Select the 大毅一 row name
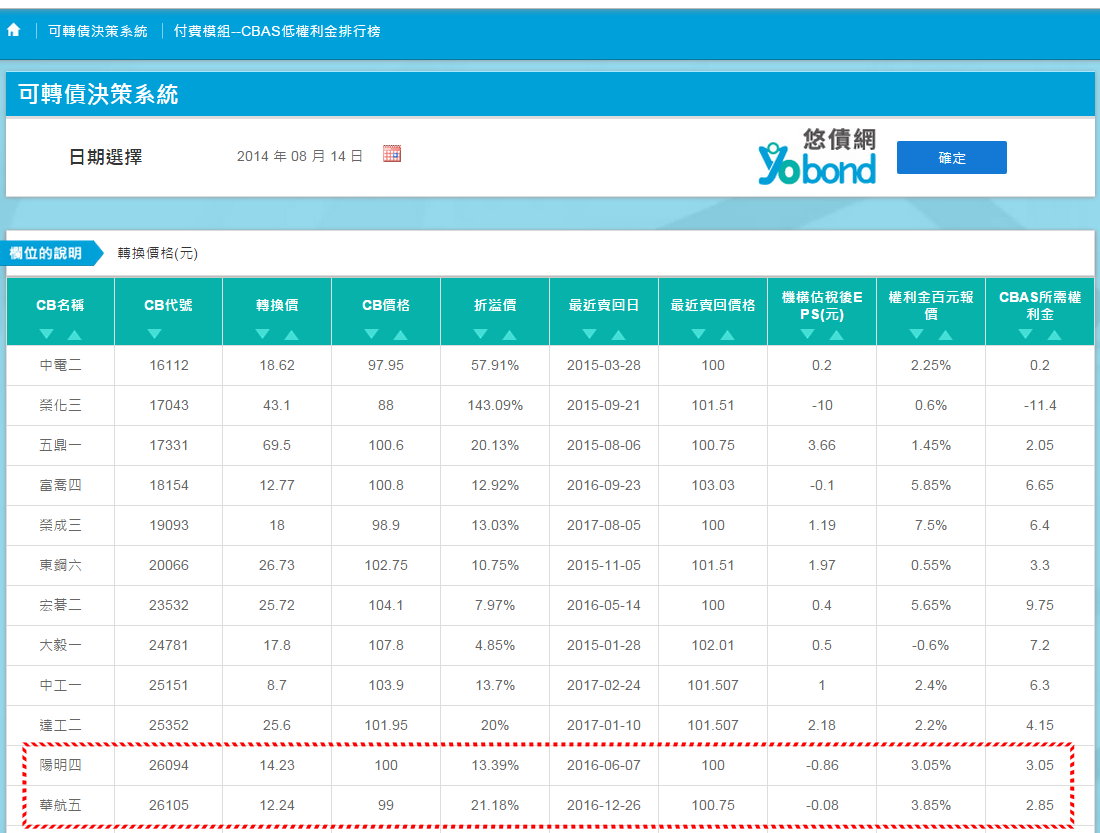This screenshot has width=1100, height=833. click(60, 645)
